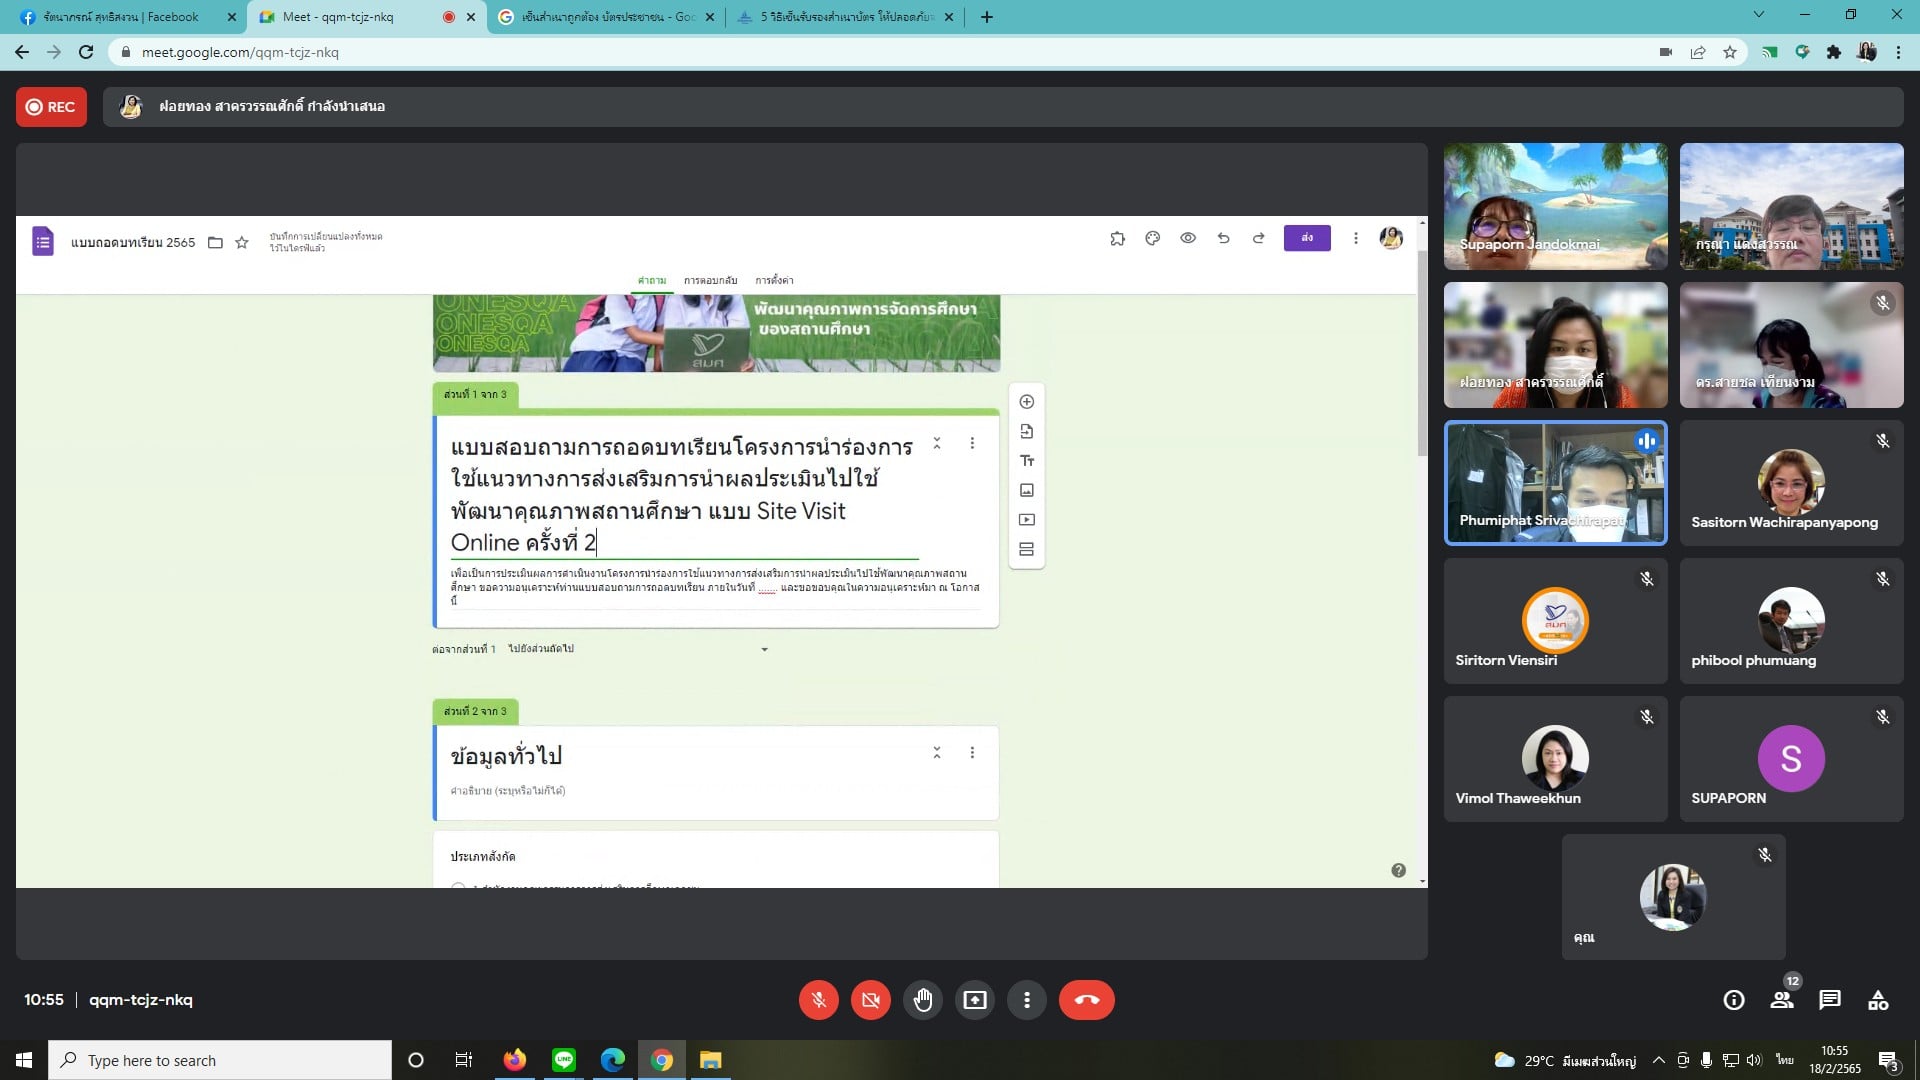
Task: Click the browser reload button
Action: pyautogui.click(x=86, y=52)
